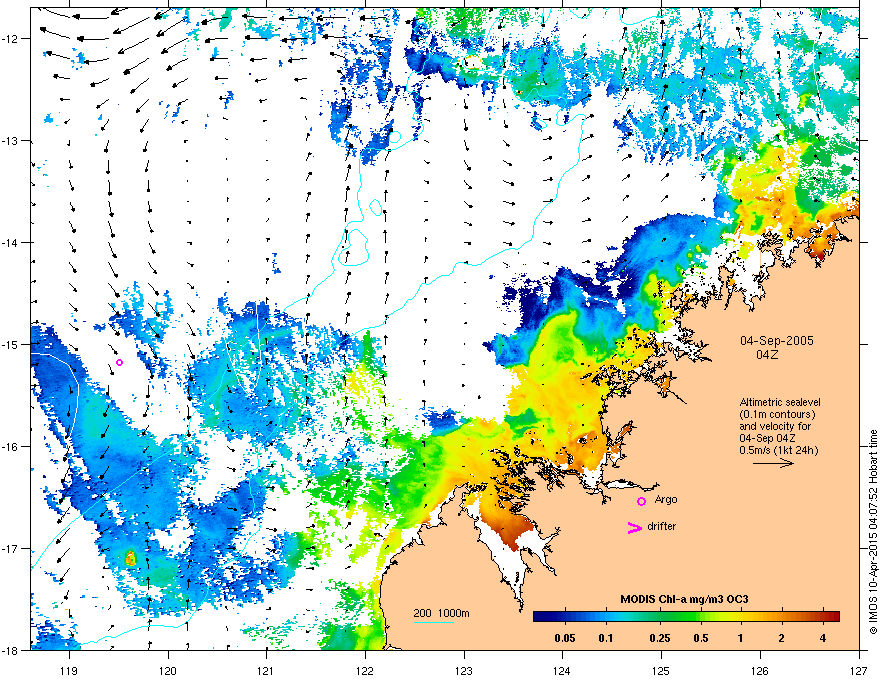Image resolution: width=880 pixels, height=680 pixels.
Task: Click the longitude axis label '127'
Action: (859, 670)
